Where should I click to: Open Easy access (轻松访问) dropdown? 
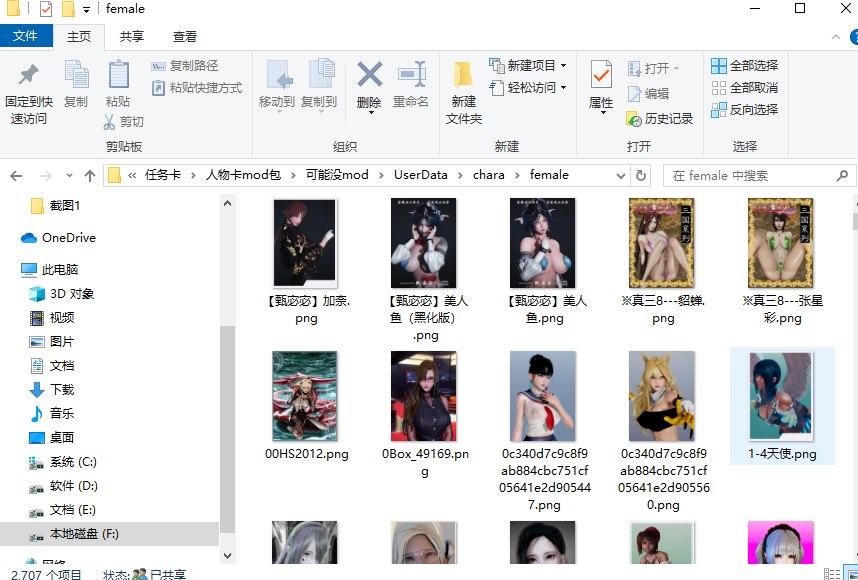(528, 88)
